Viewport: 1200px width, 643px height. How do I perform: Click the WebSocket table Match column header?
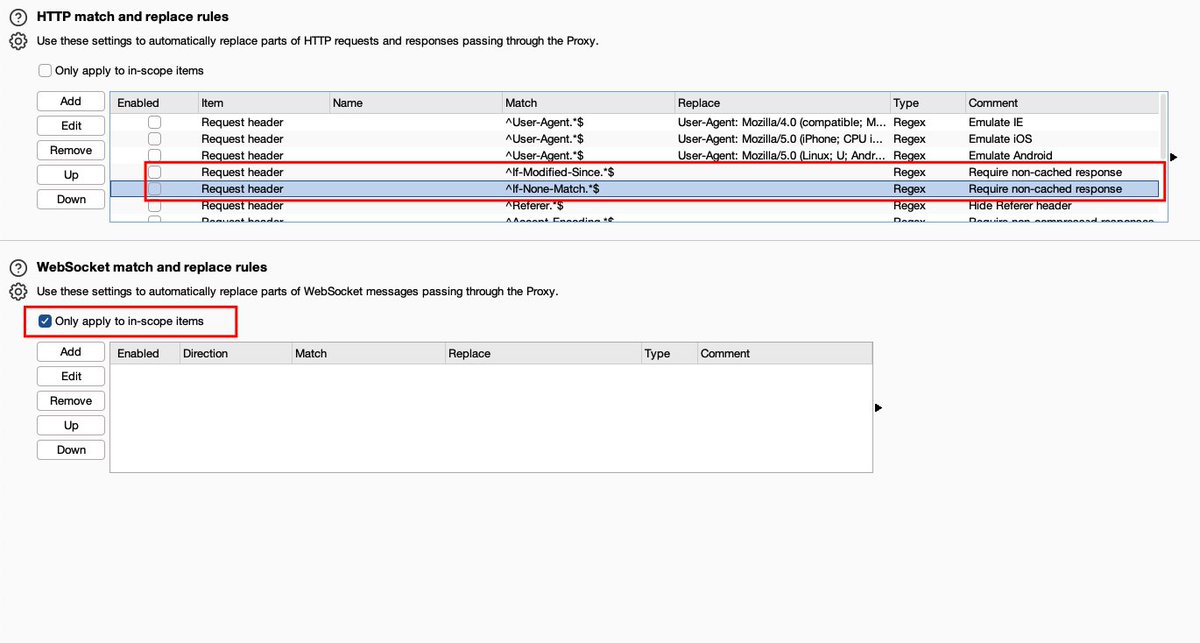click(366, 353)
